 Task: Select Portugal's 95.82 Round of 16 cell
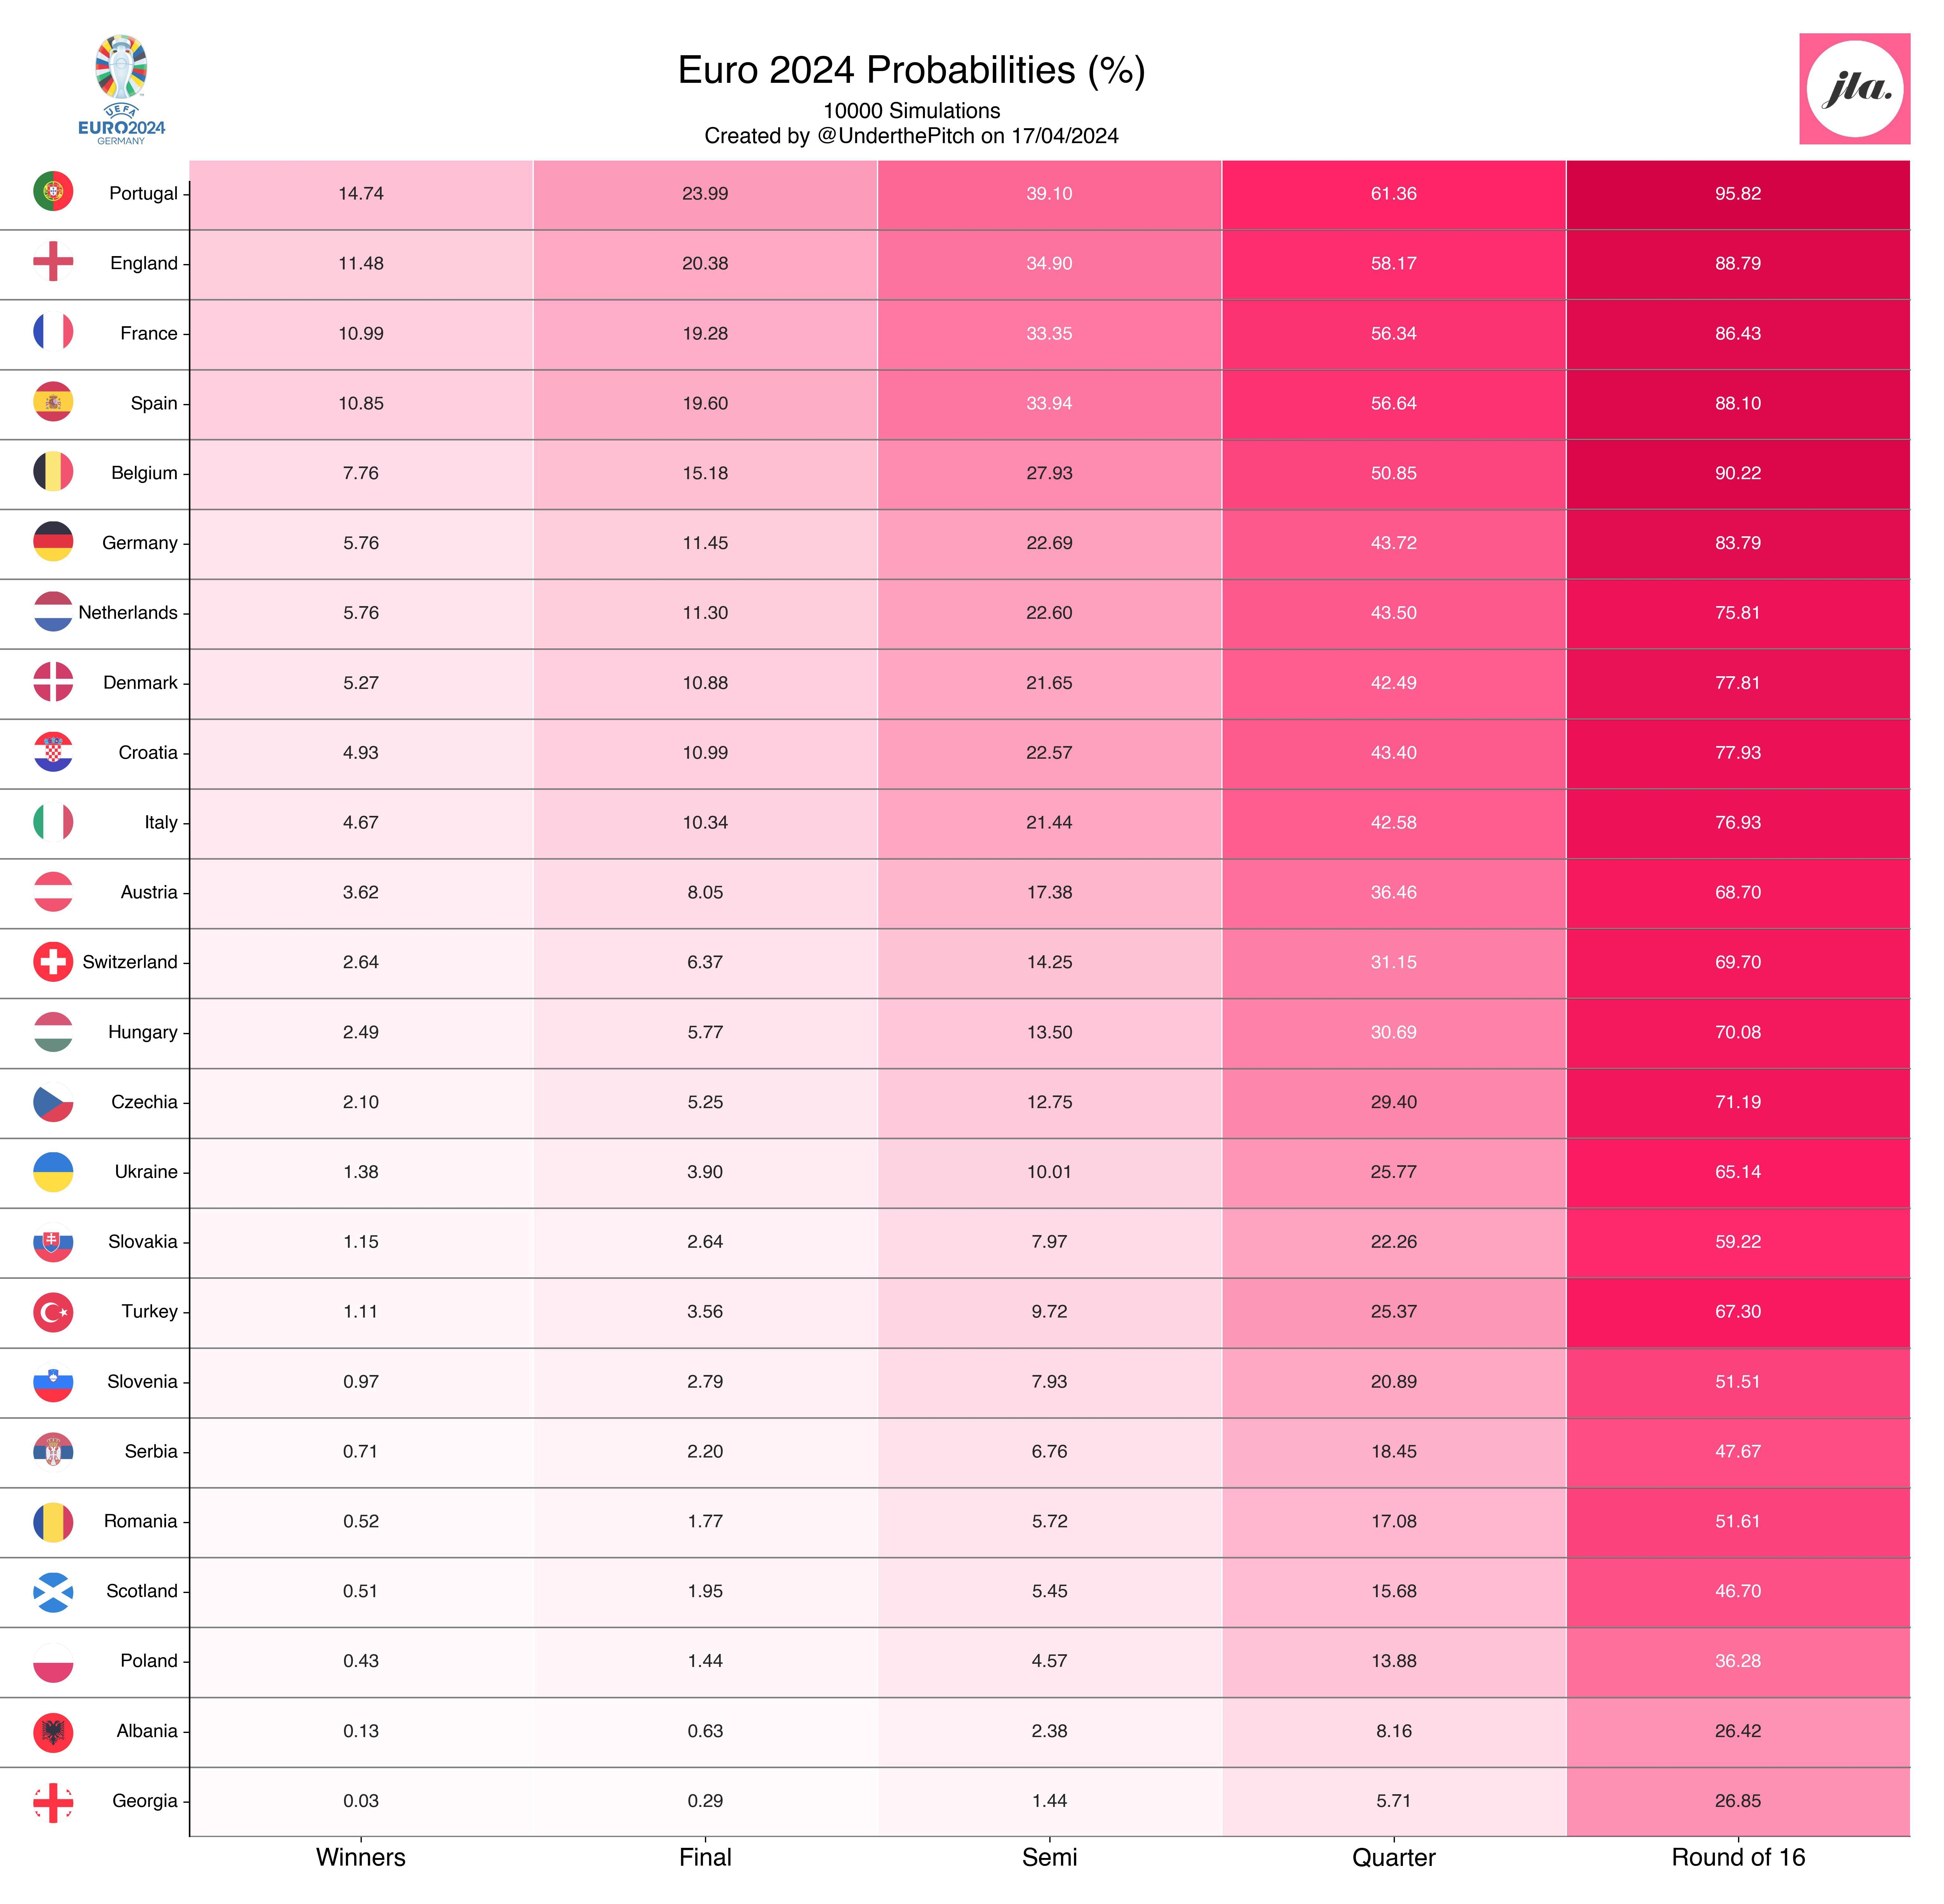(1738, 194)
